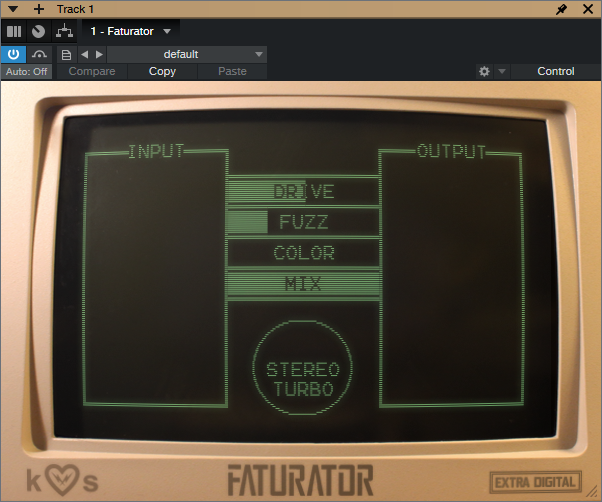Pin the plugin window
The height and width of the screenshot is (502, 602).
tap(561, 9)
